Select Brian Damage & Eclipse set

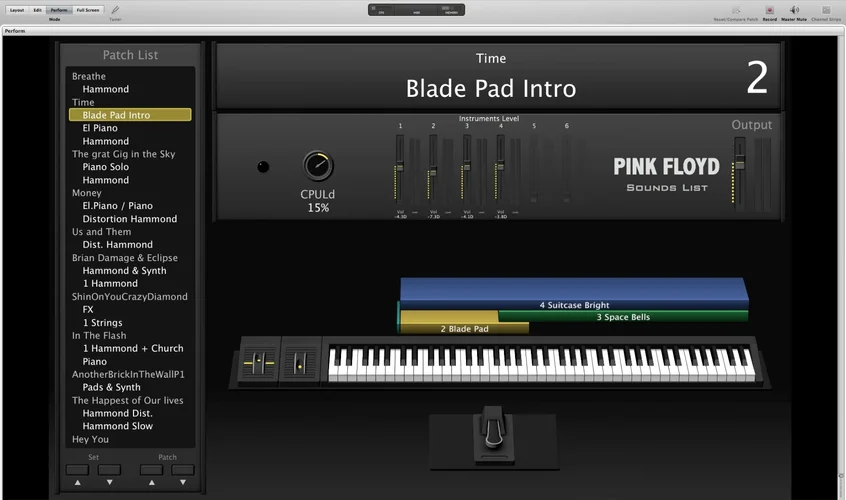coord(125,257)
